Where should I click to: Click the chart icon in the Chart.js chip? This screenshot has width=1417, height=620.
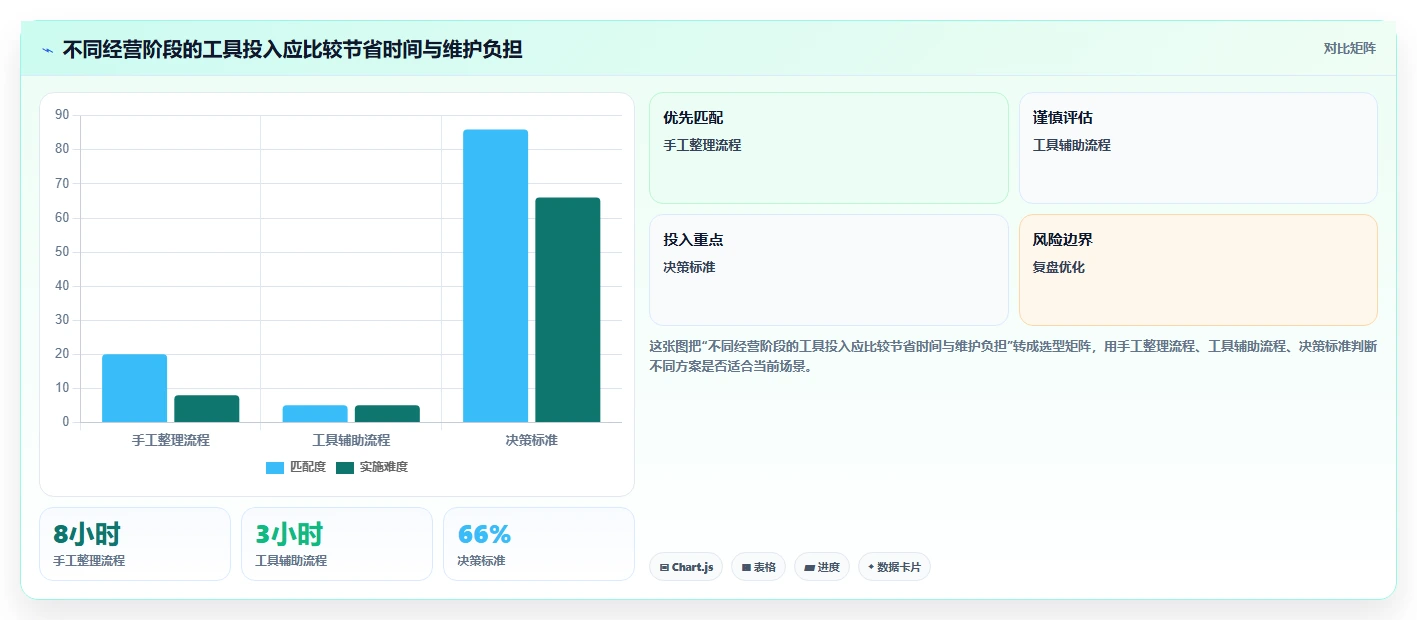click(x=664, y=567)
